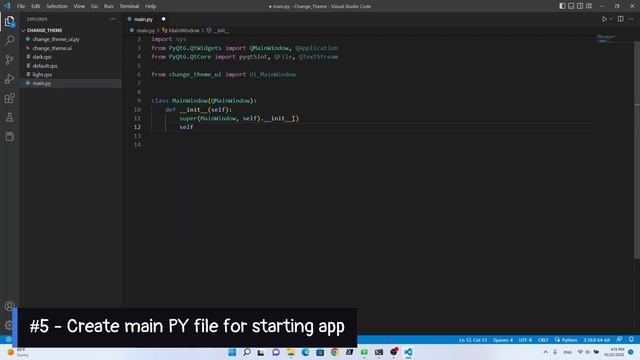Click 'Ui_MainWindow' import on line 6
Viewport: 640px width, 360px height.
coord(273,74)
